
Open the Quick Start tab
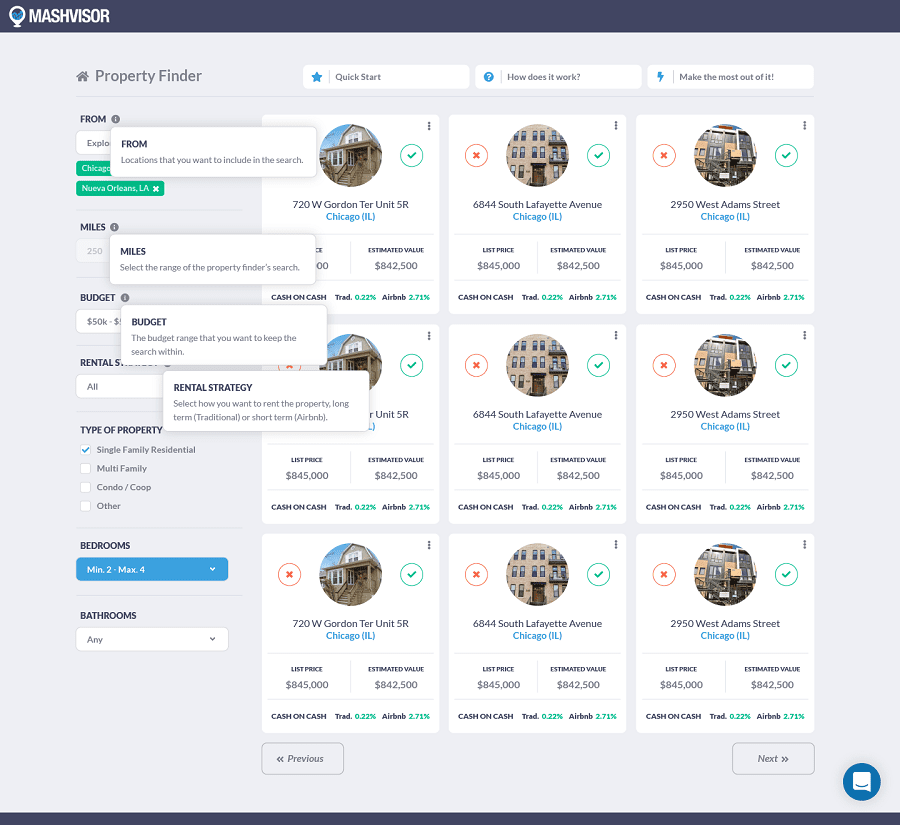click(386, 77)
